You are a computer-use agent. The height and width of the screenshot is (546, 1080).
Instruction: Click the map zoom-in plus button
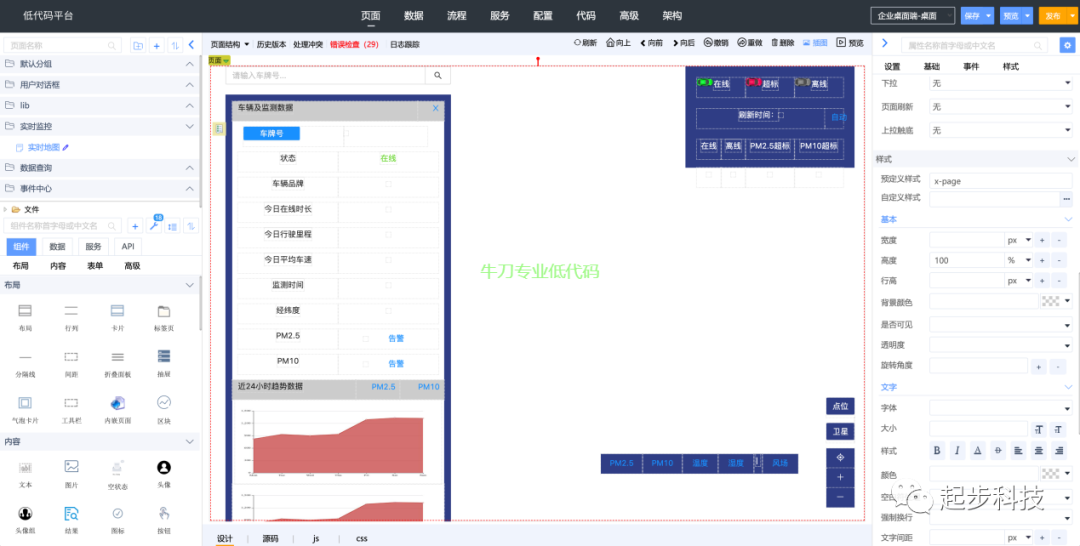(x=840, y=477)
